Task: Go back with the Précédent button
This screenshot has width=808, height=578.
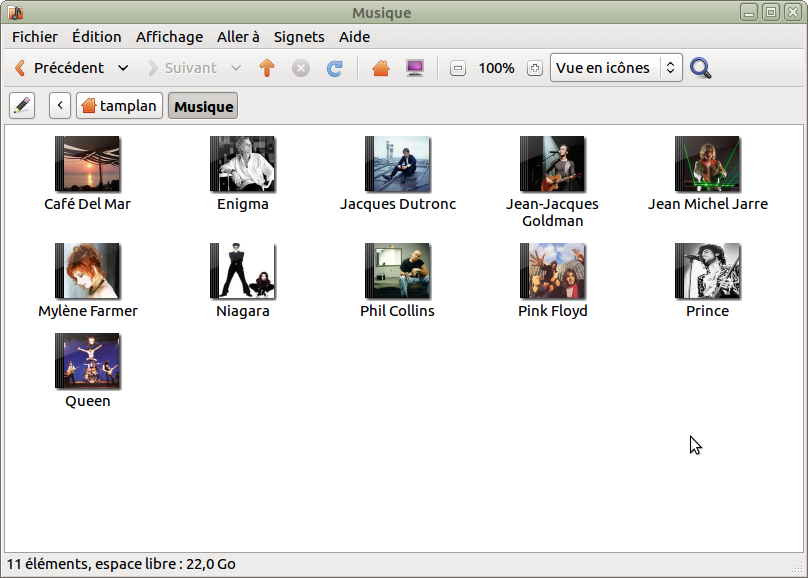Action: pyautogui.click(x=59, y=68)
